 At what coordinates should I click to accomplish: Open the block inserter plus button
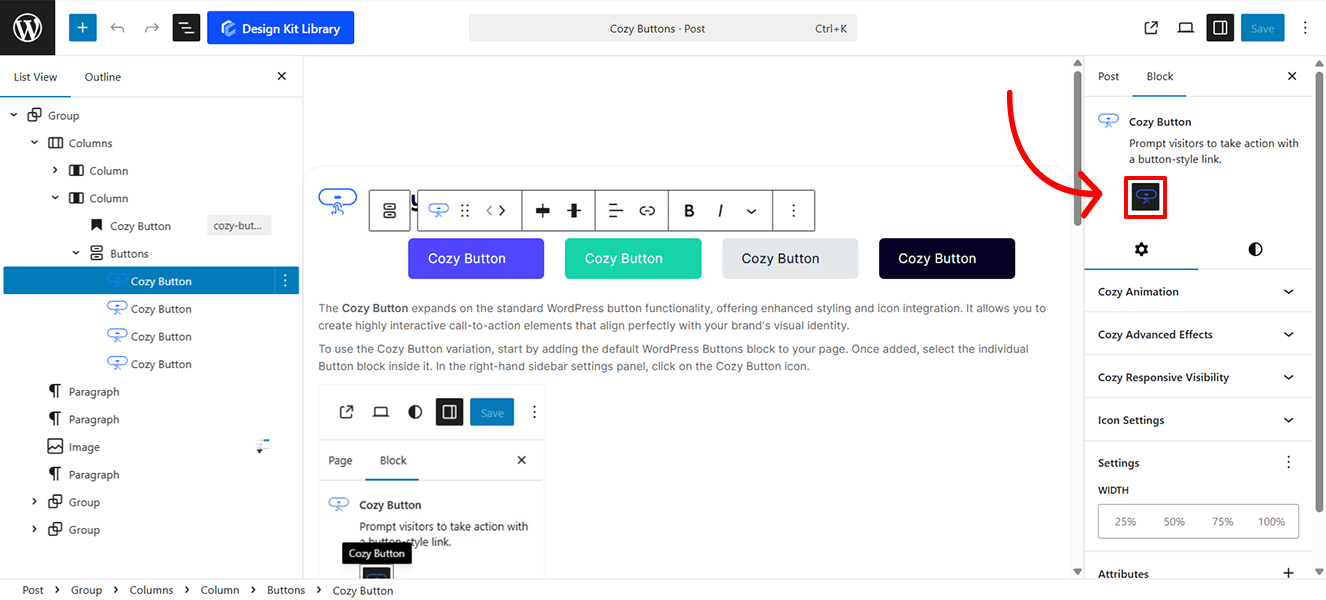click(83, 28)
